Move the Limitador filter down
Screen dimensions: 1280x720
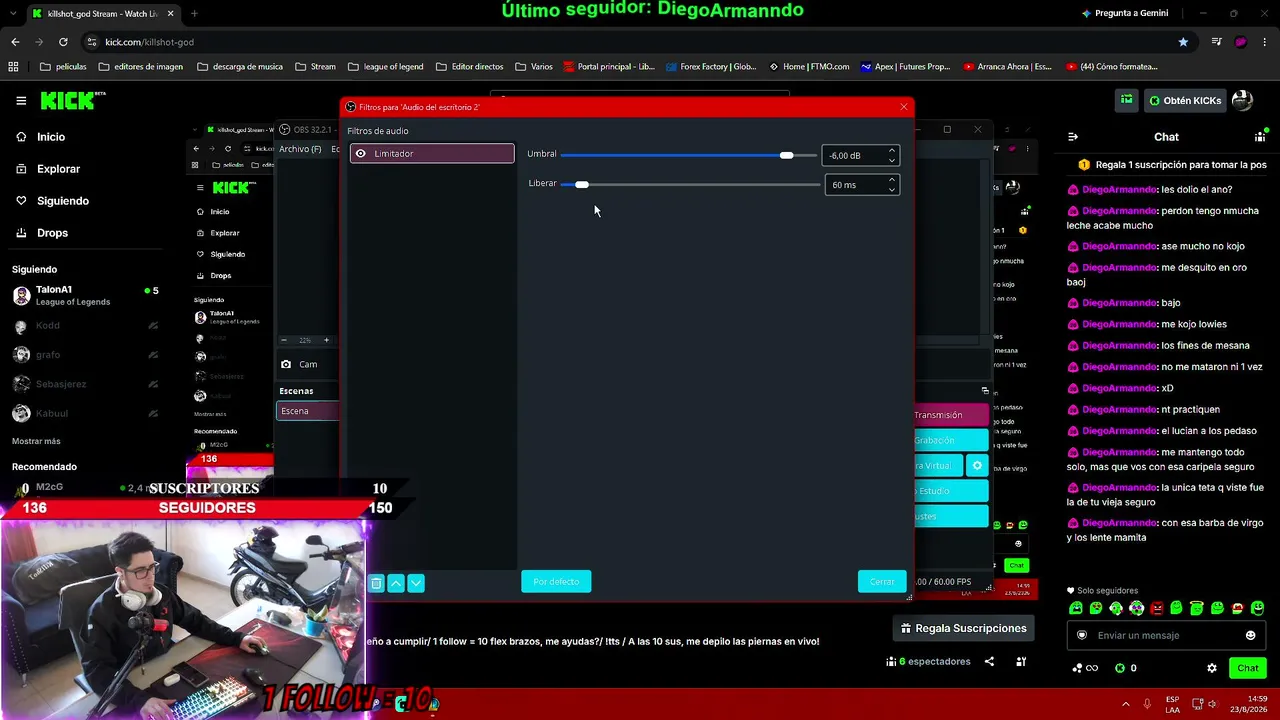click(x=416, y=583)
